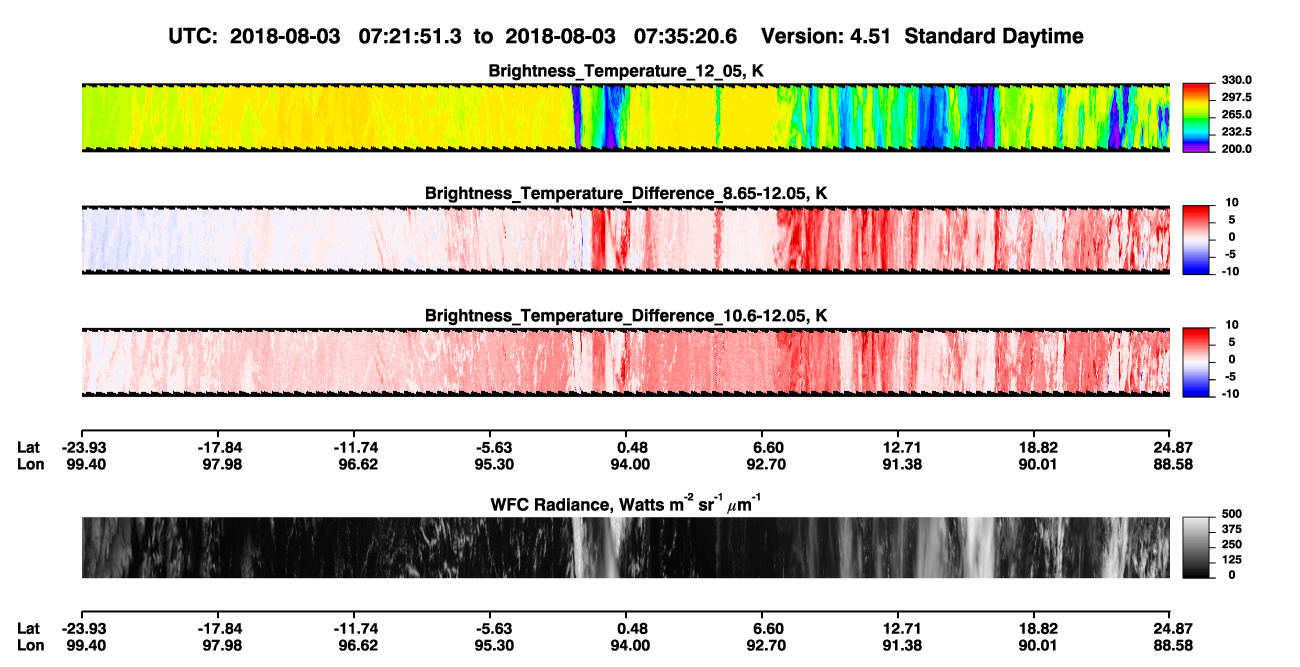
Task: Click latitude '24.87' on the axis above WFC title
Action: (x=1173, y=447)
